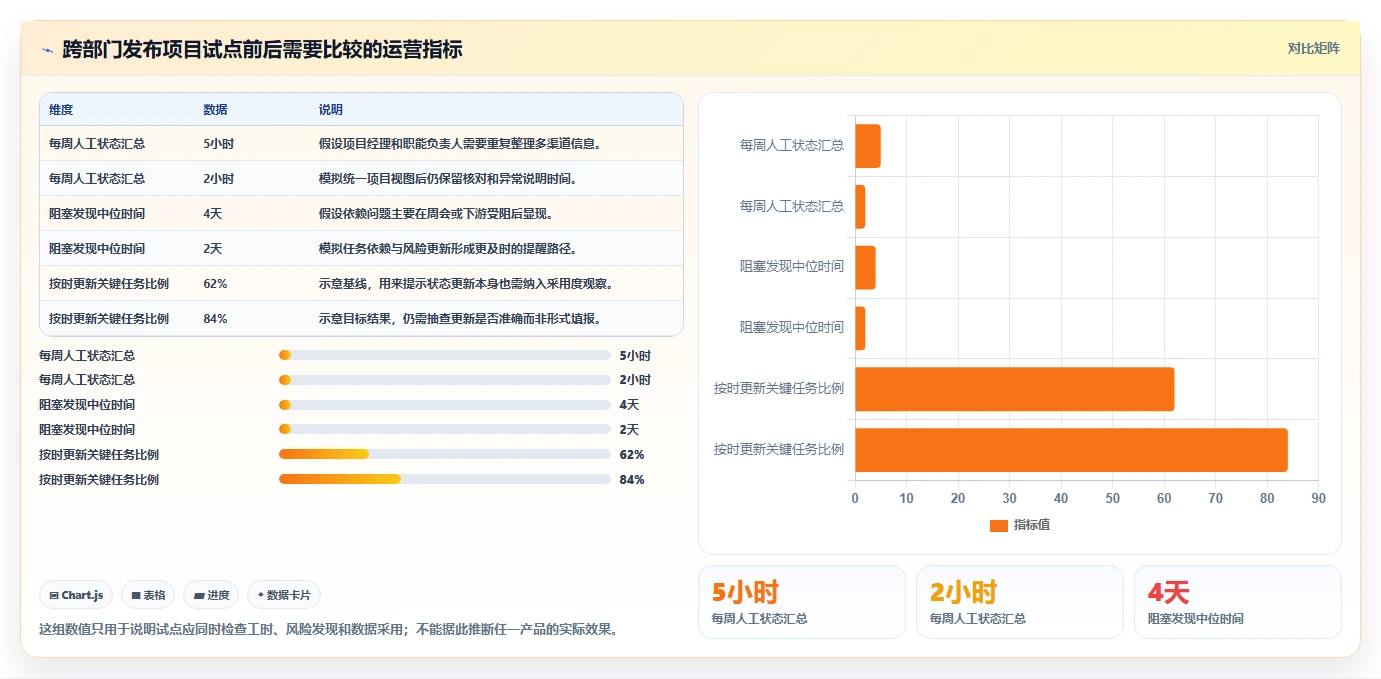Screen dimensions: 1381x679
Task: Click description starting 假设依赖问题主要在周会
Action: pos(436,214)
